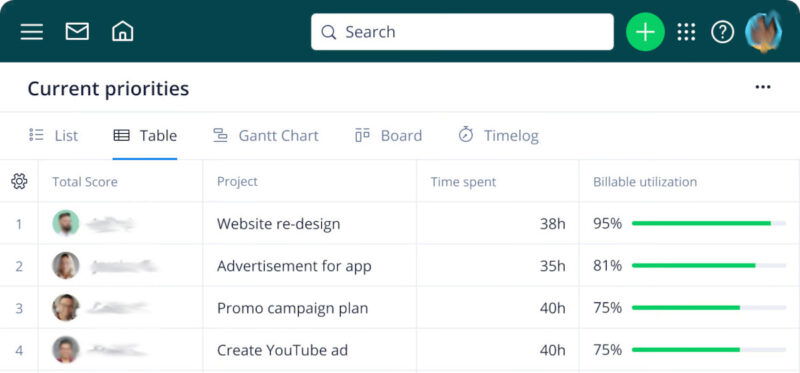Go to the home icon

[x=122, y=32]
